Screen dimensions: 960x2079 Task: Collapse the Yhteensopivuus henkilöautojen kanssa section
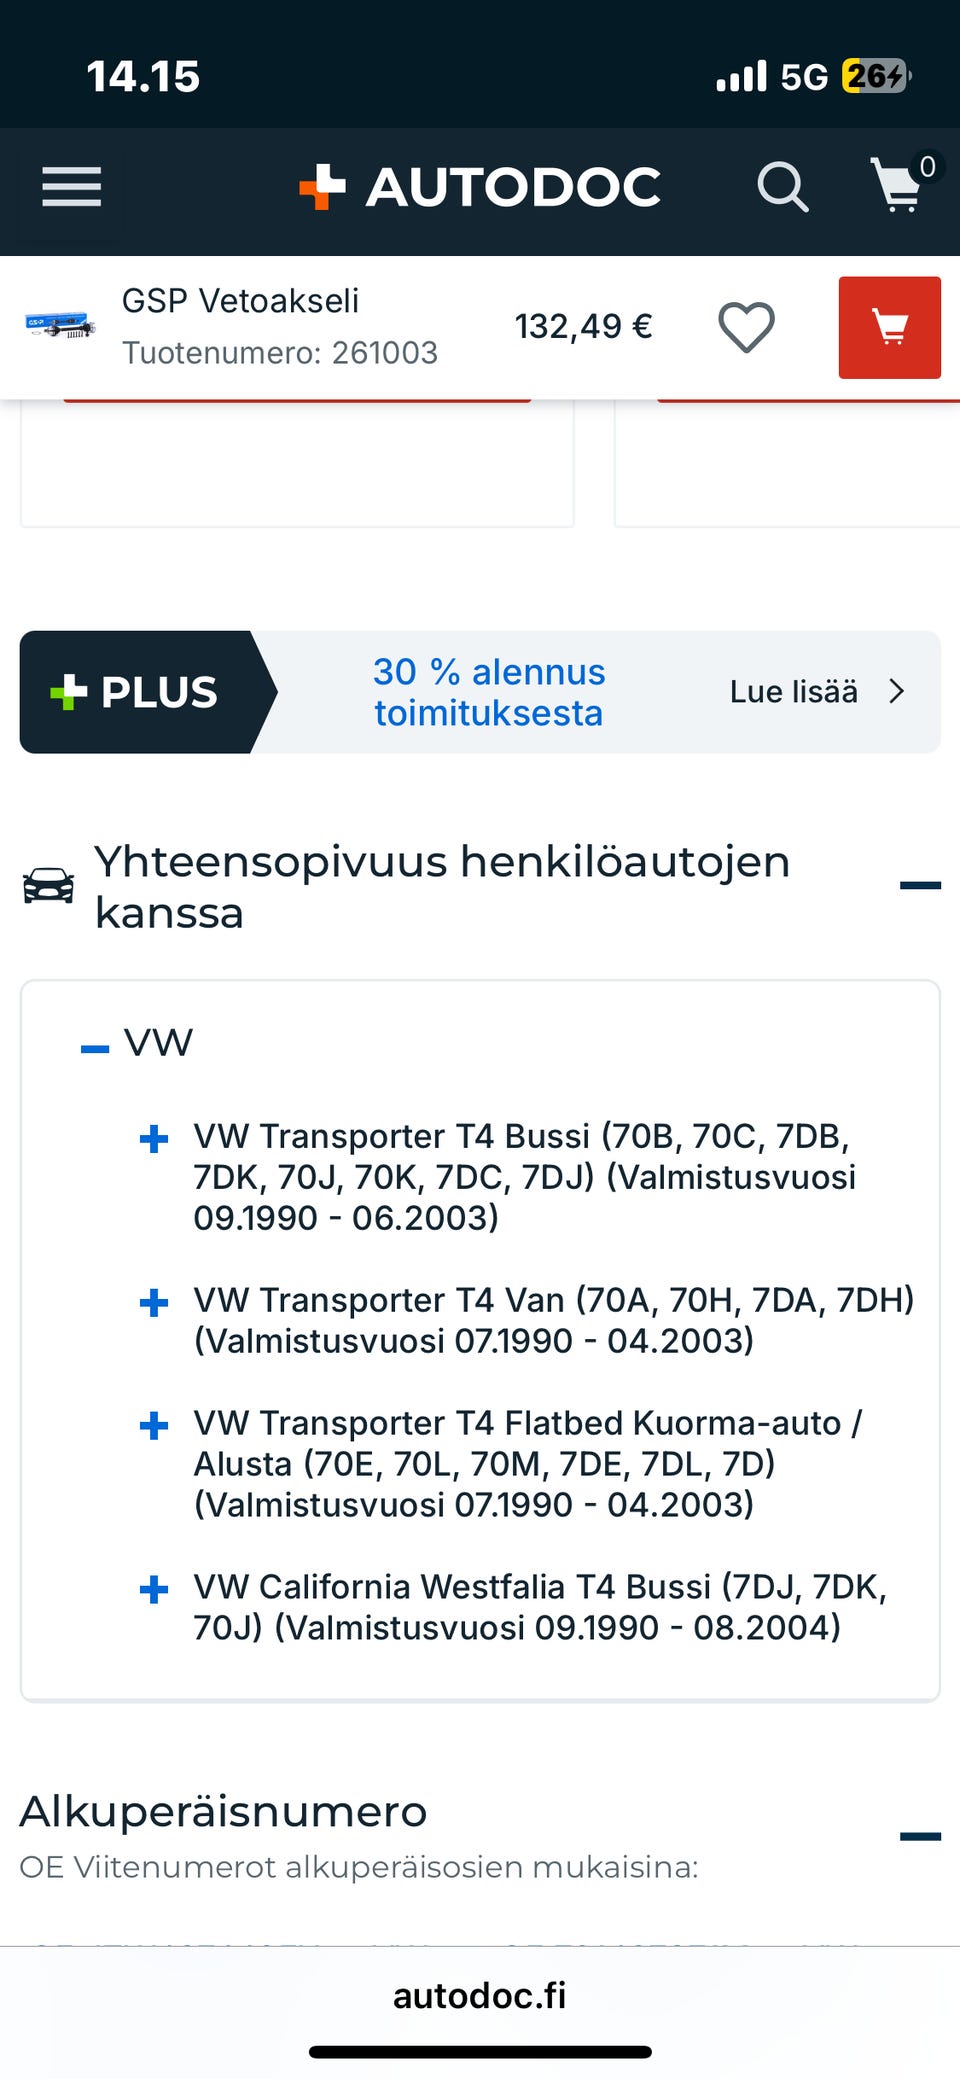coord(920,885)
